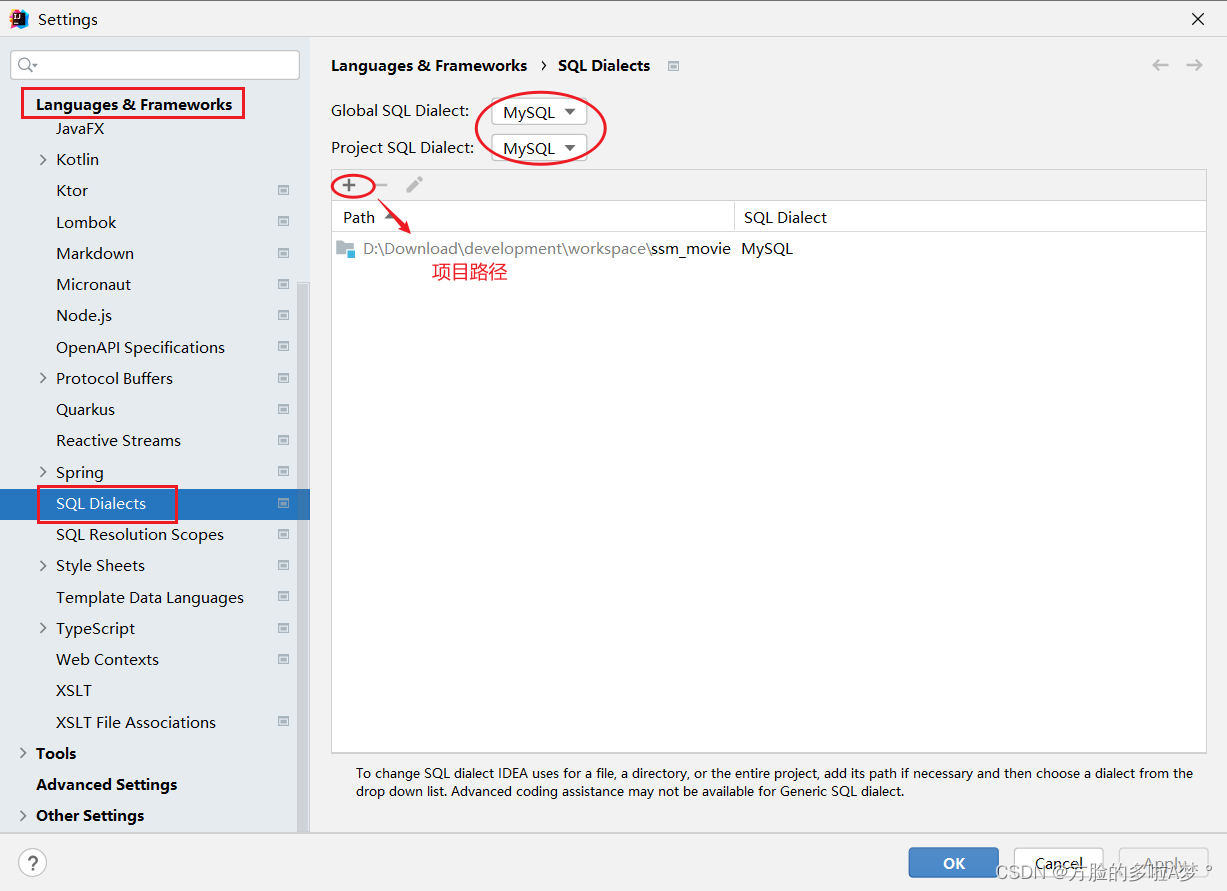Click the settings tree scrollbar

(x=303, y=555)
